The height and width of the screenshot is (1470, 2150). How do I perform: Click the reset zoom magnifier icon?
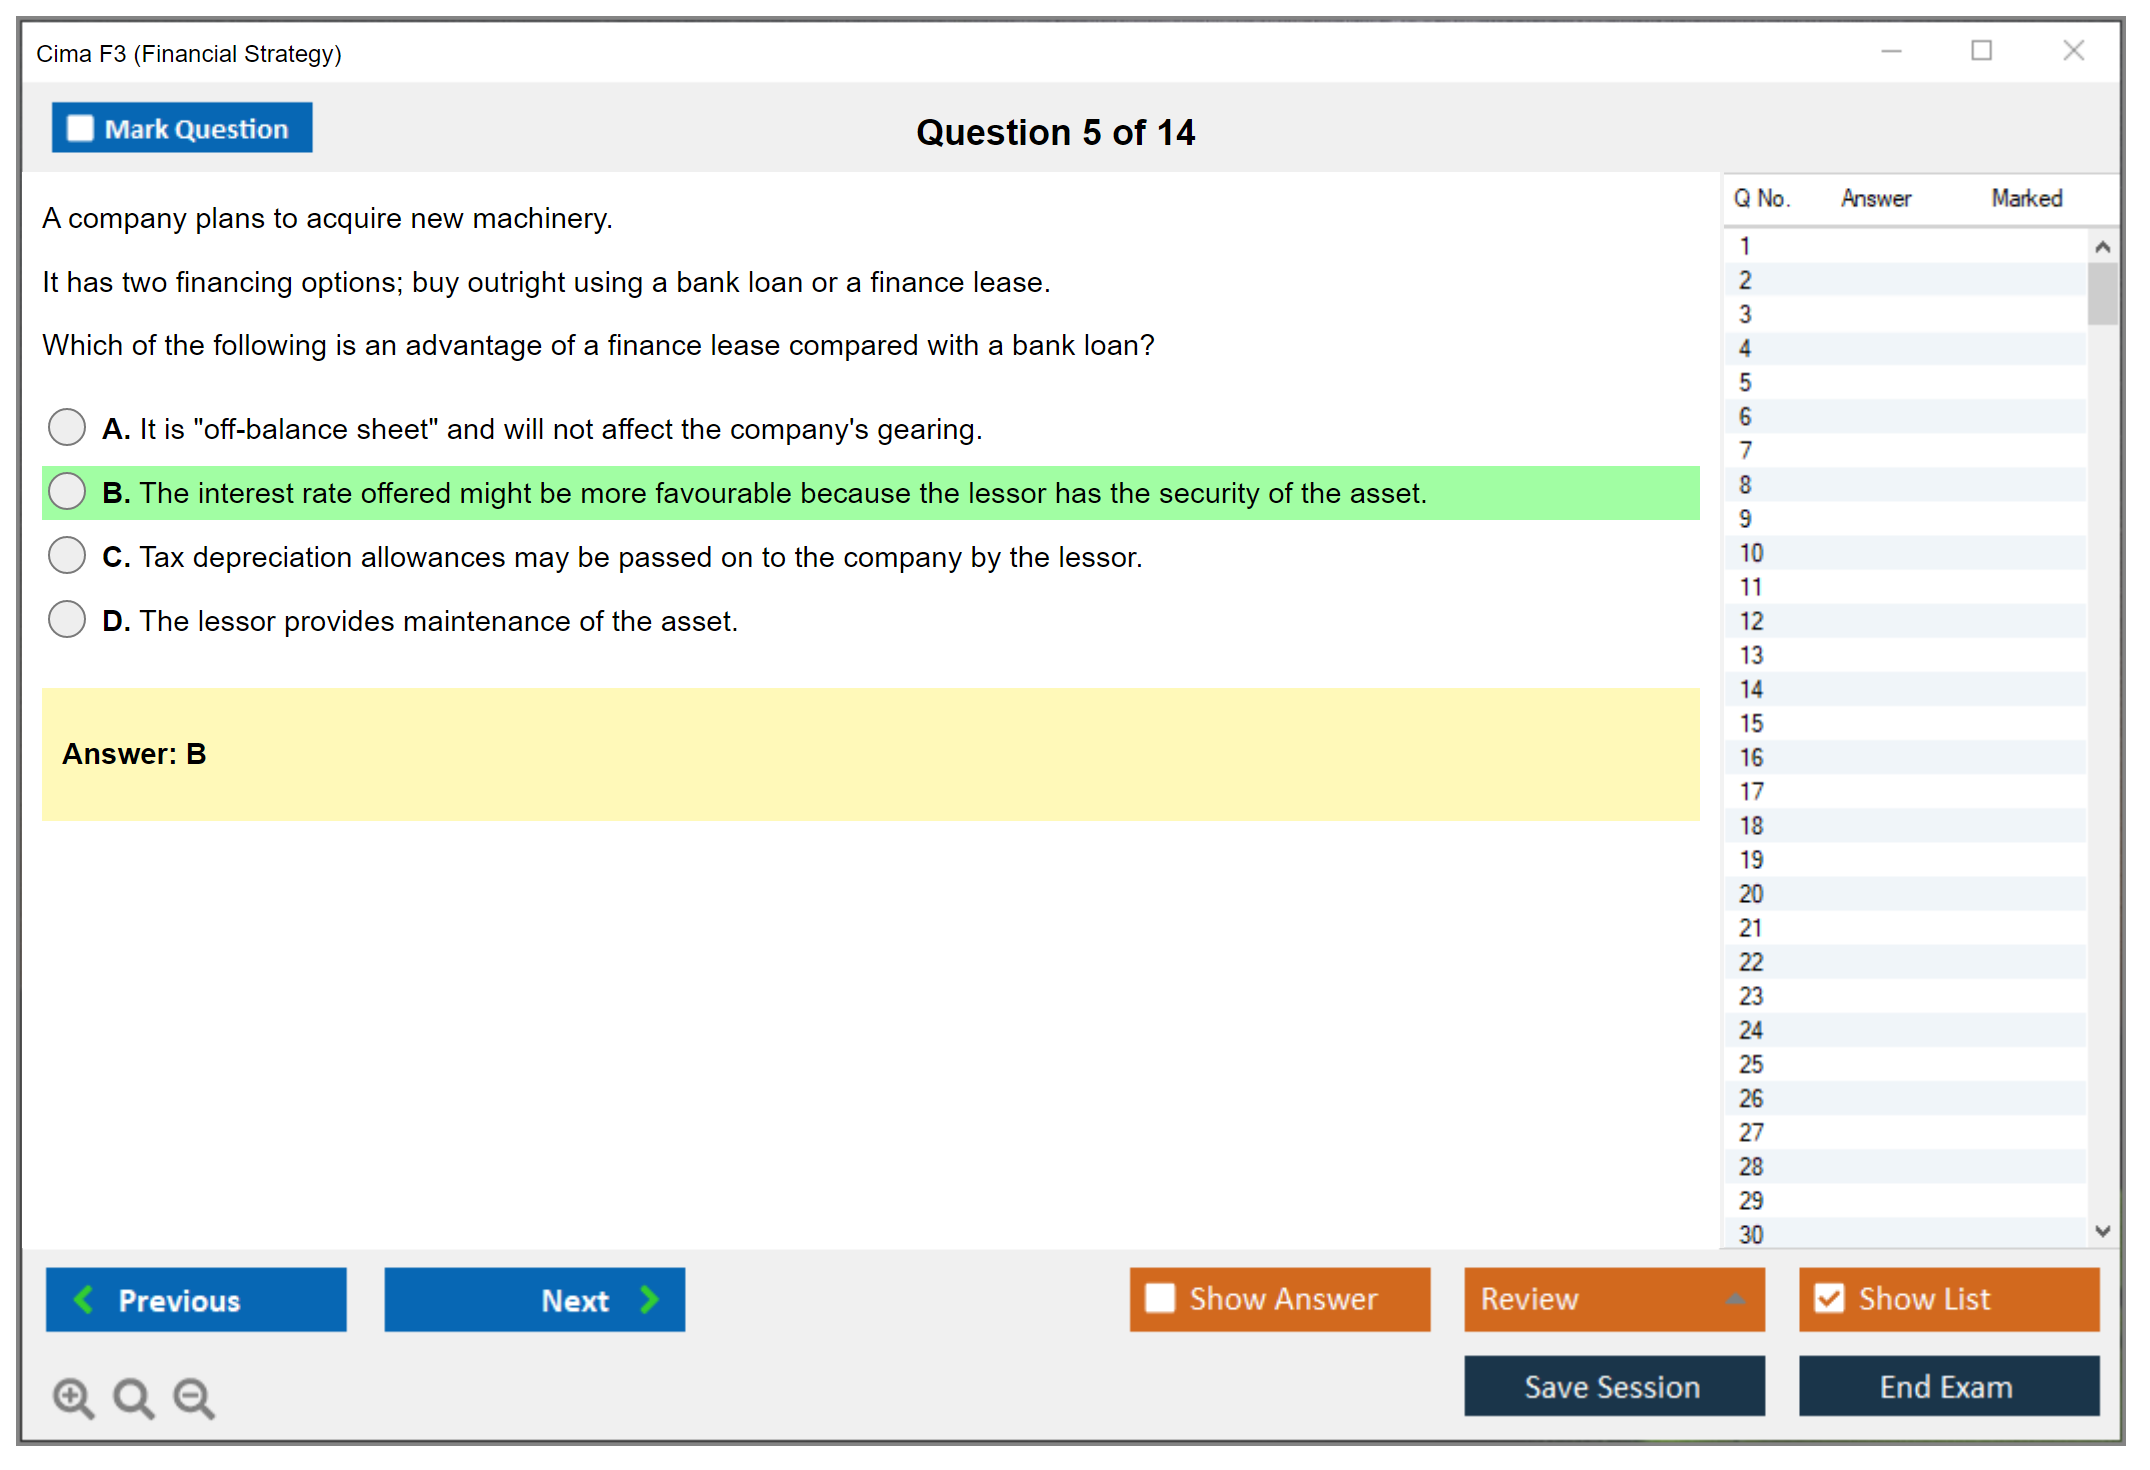(x=133, y=1397)
